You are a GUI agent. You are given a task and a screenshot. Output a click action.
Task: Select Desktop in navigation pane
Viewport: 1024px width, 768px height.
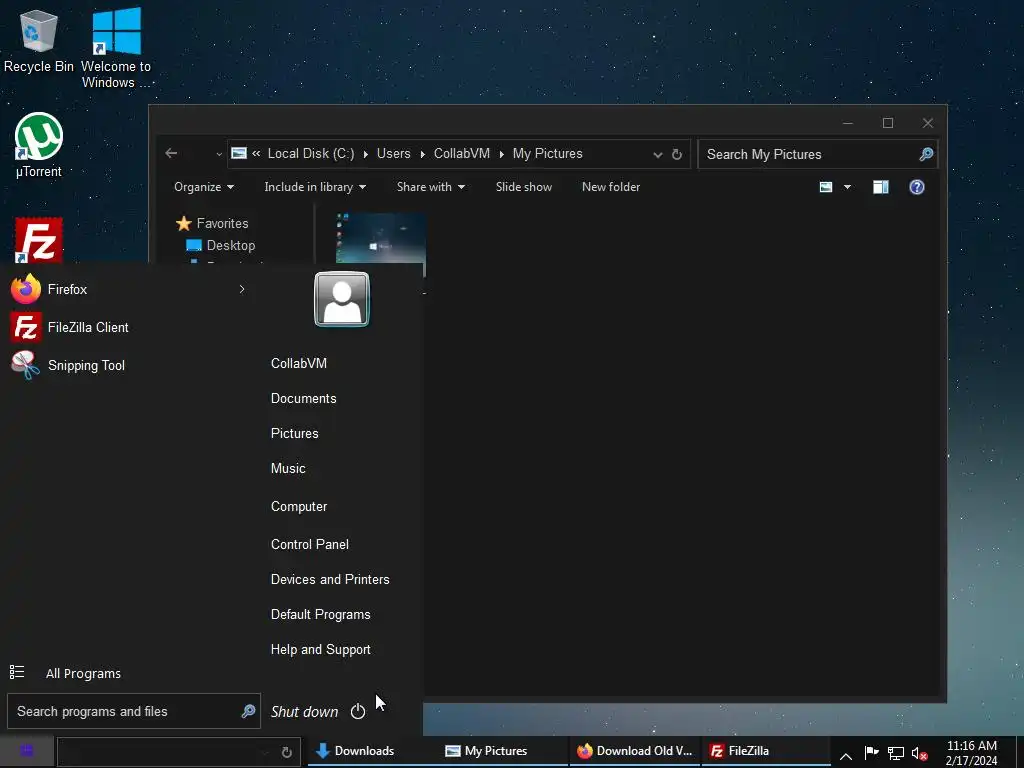(x=221, y=246)
